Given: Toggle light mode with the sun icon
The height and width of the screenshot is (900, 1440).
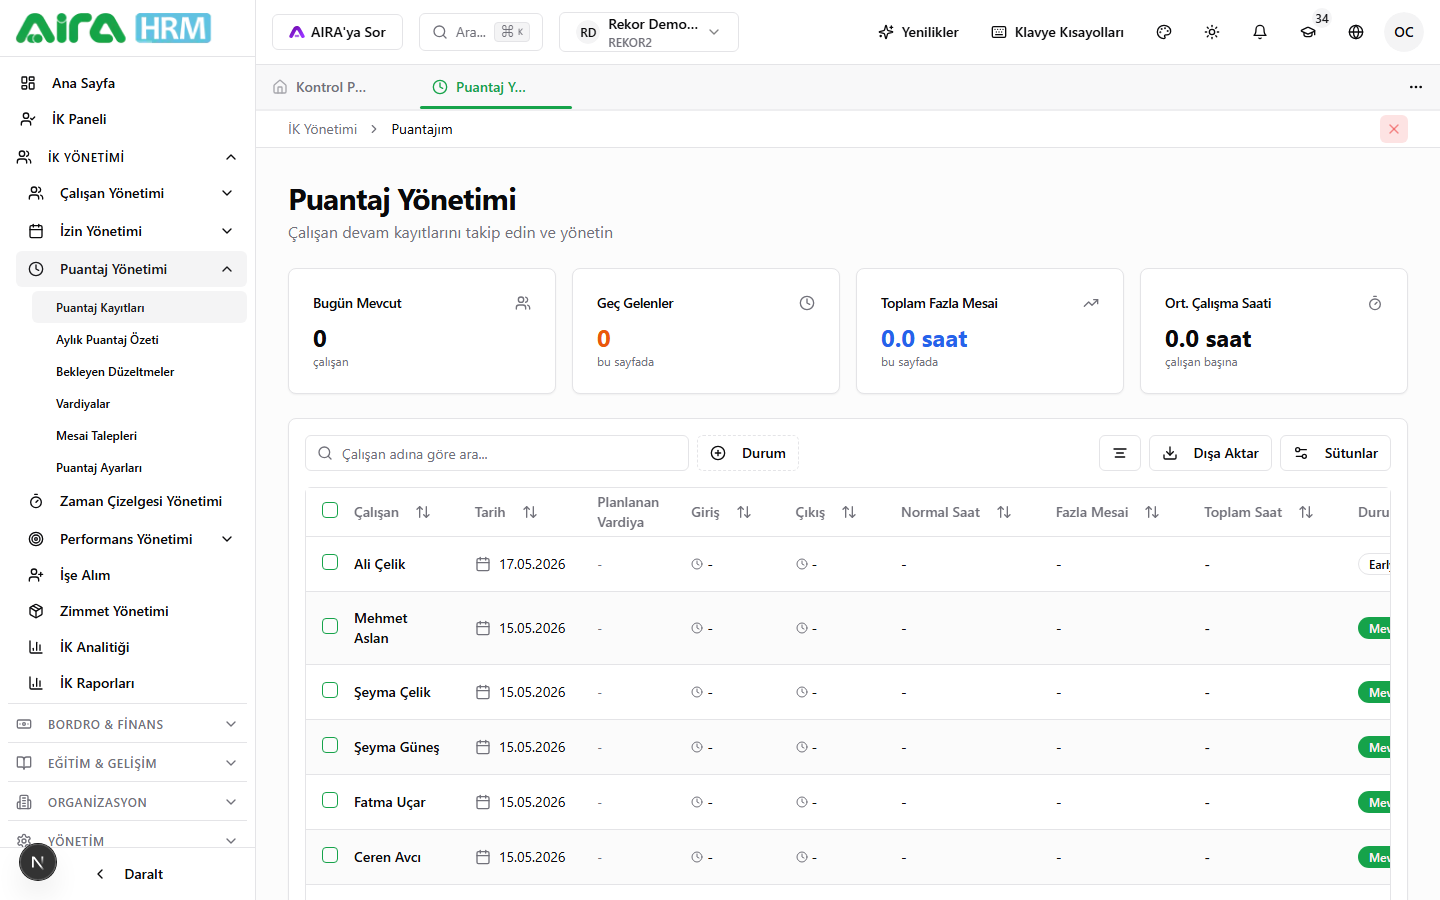Looking at the screenshot, I should 1212,32.
